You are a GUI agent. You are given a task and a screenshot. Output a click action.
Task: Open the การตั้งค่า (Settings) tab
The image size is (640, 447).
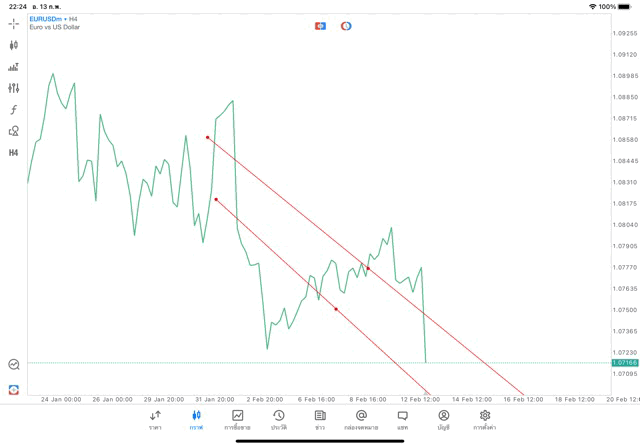(x=485, y=419)
